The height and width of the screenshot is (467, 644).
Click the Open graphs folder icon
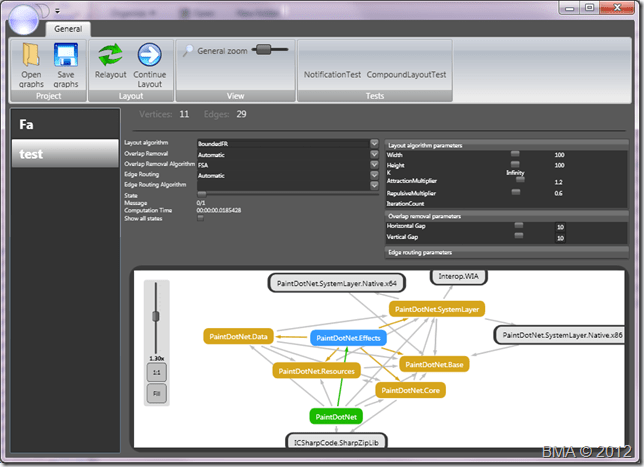(31, 55)
